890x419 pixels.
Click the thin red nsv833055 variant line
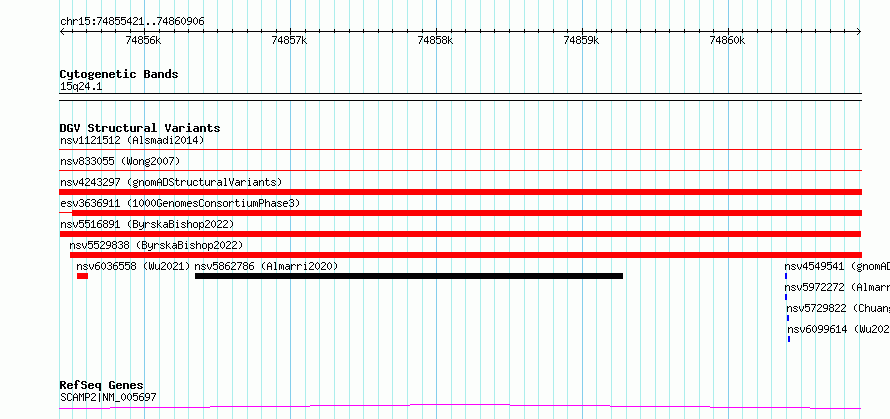pyautogui.click(x=461, y=171)
